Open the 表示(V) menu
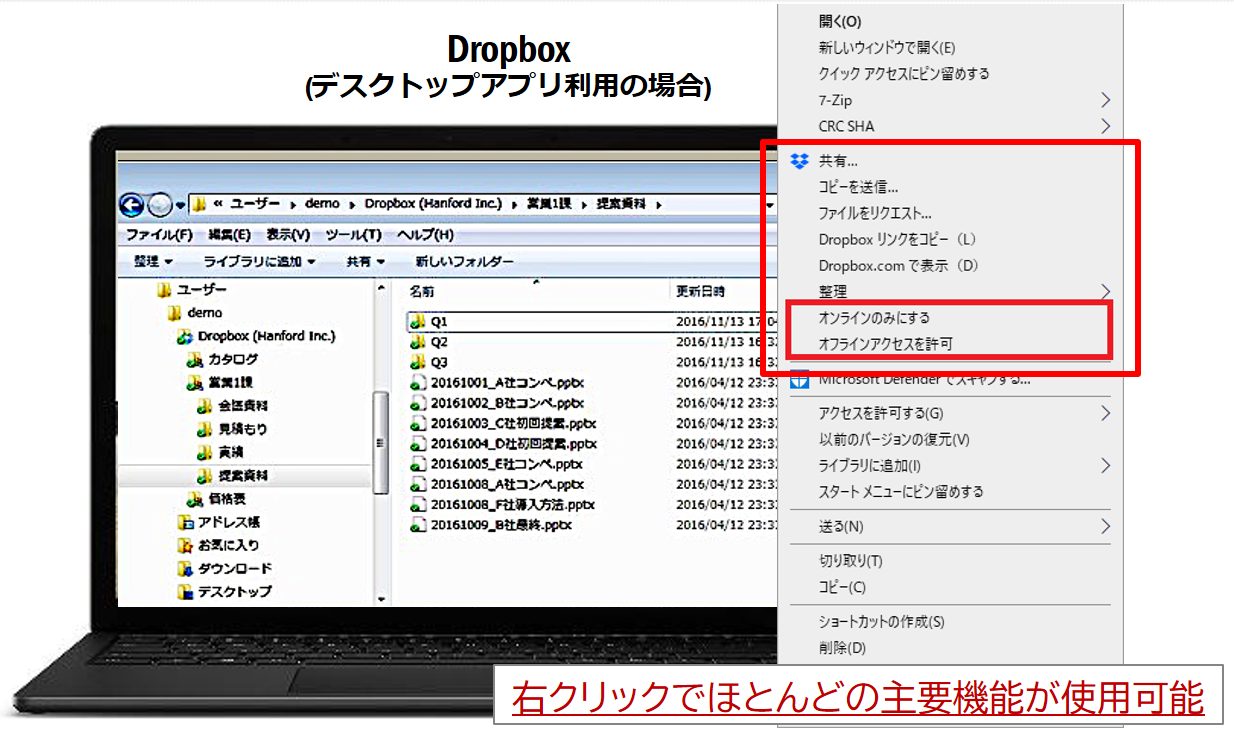Viewport: 1234px width, 730px height. tap(288, 235)
